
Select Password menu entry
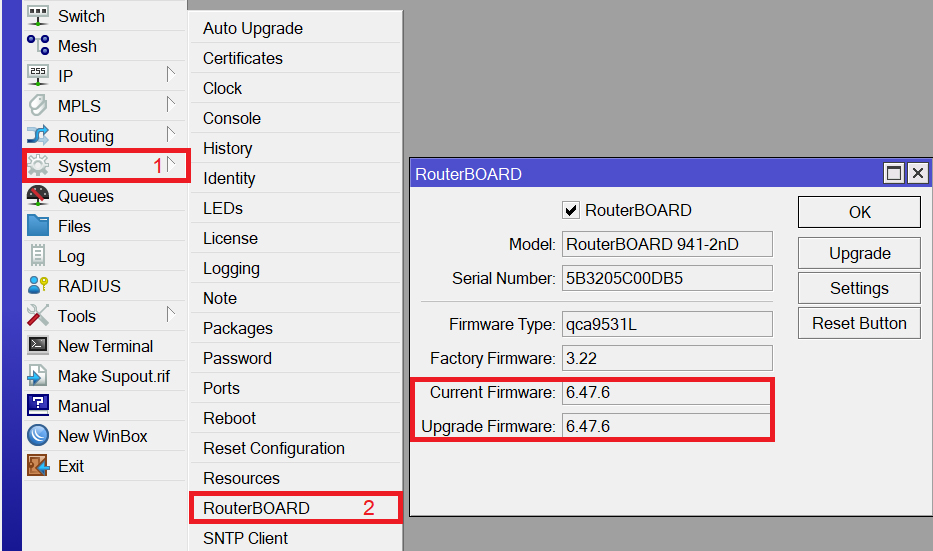click(296, 358)
